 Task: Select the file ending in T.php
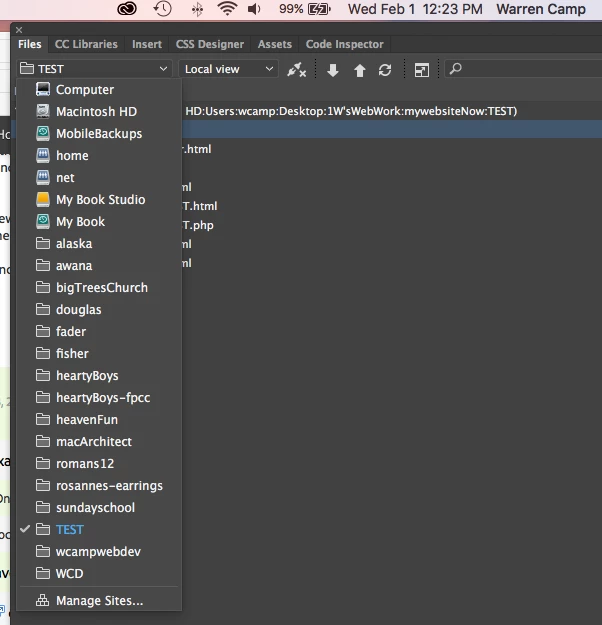[x=198, y=225]
